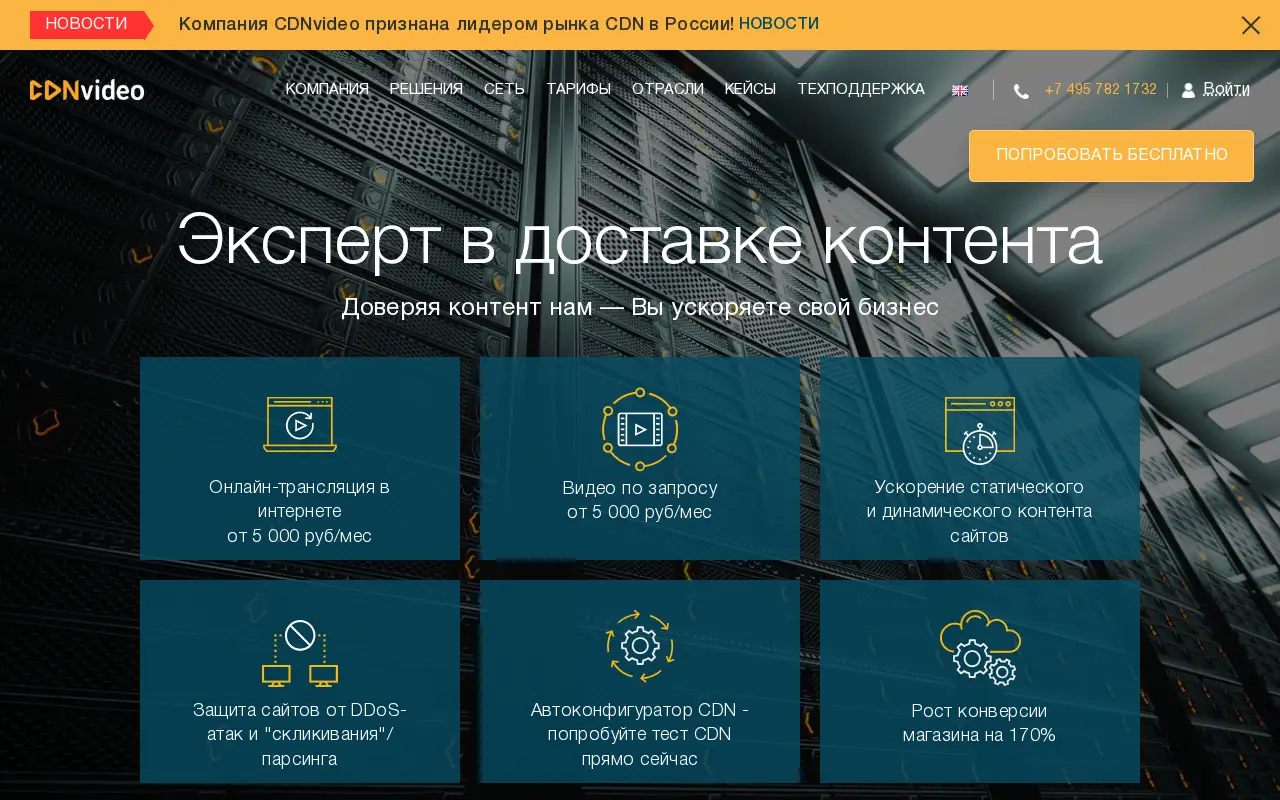This screenshot has width=1280, height=800.
Task: Open the 'Рост конверсии магазина на 170%' card text
Action: point(980,724)
